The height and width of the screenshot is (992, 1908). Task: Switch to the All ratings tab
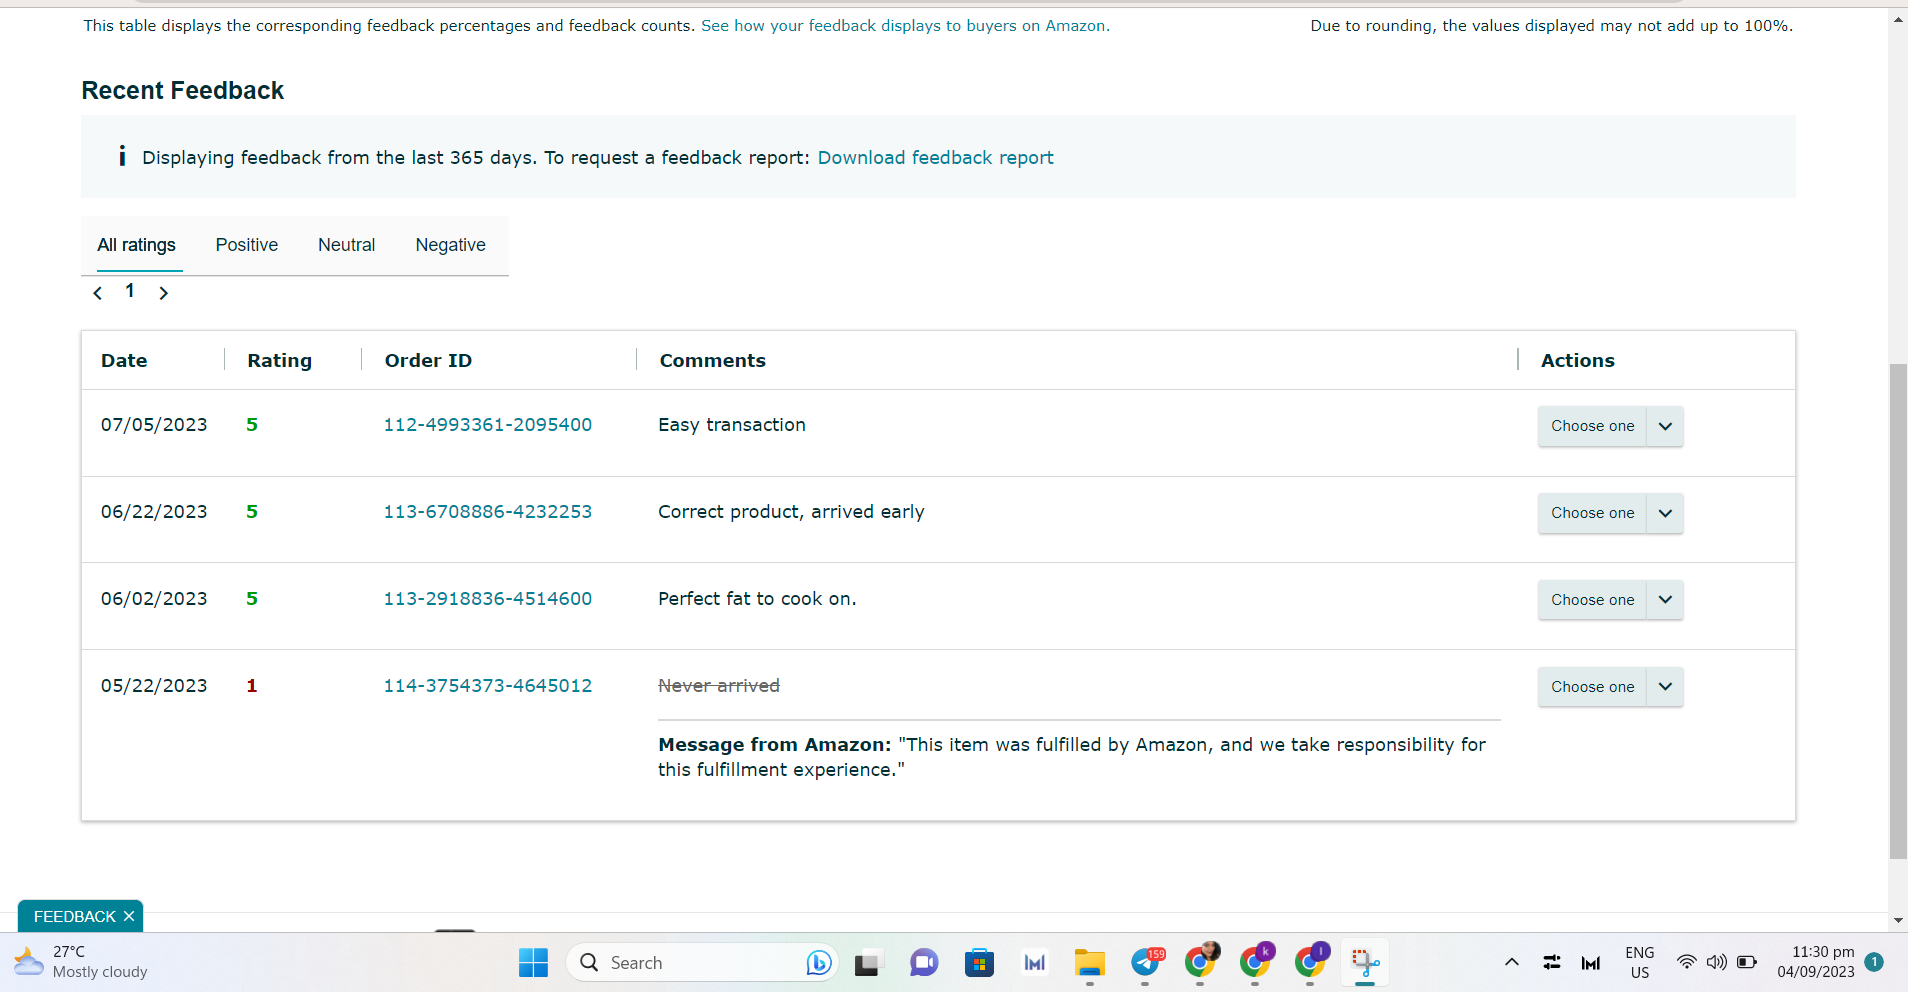[136, 245]
